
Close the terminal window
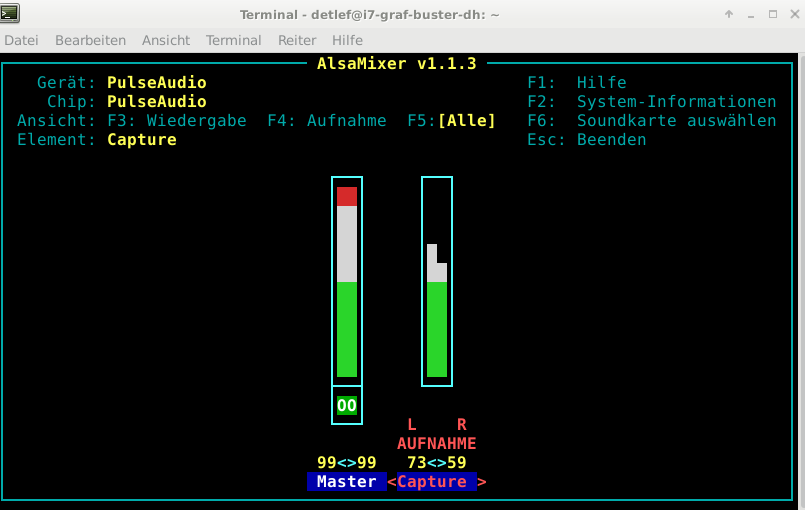point(795,14)
